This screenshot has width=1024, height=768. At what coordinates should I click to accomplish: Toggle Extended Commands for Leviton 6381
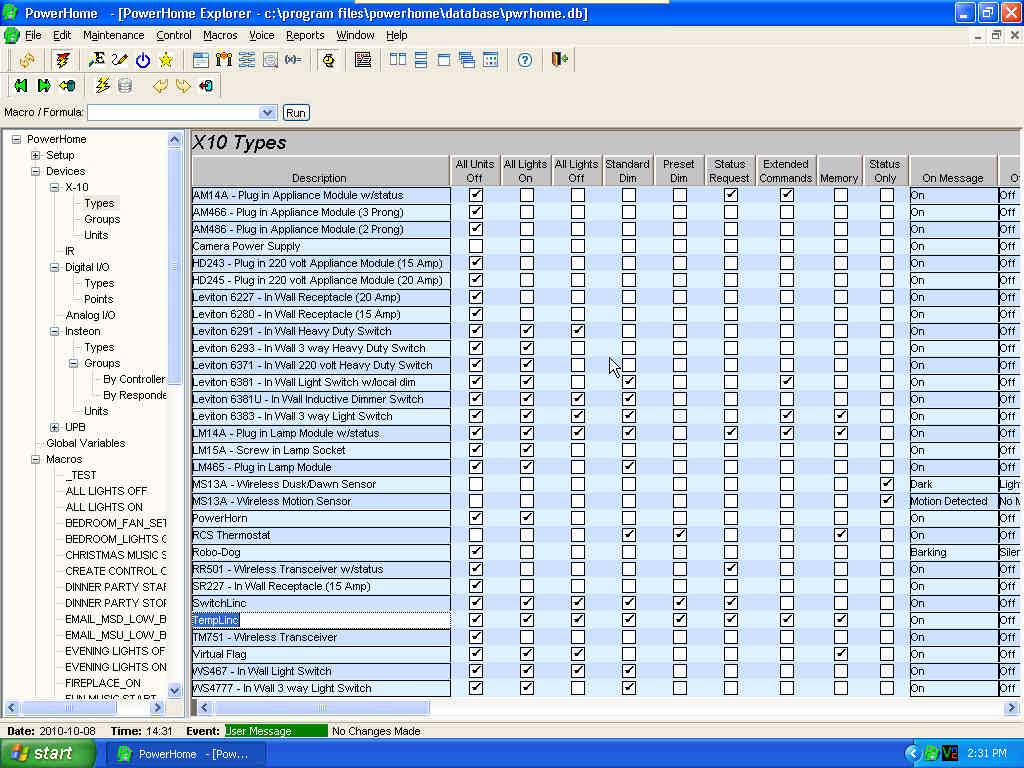[x=787, y=381]
